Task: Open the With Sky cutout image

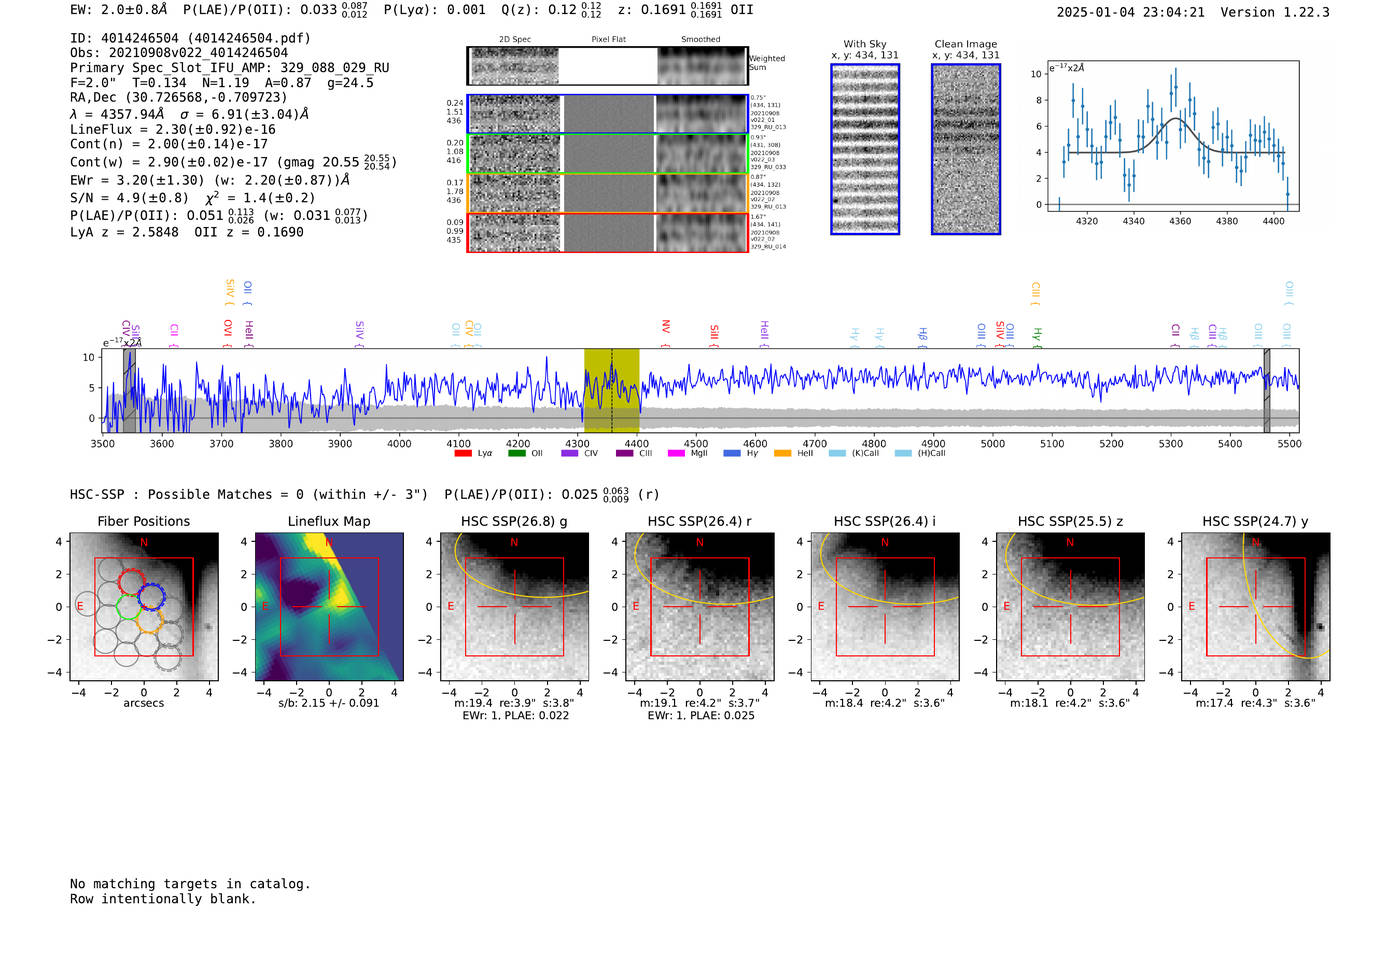Action: 865,149
